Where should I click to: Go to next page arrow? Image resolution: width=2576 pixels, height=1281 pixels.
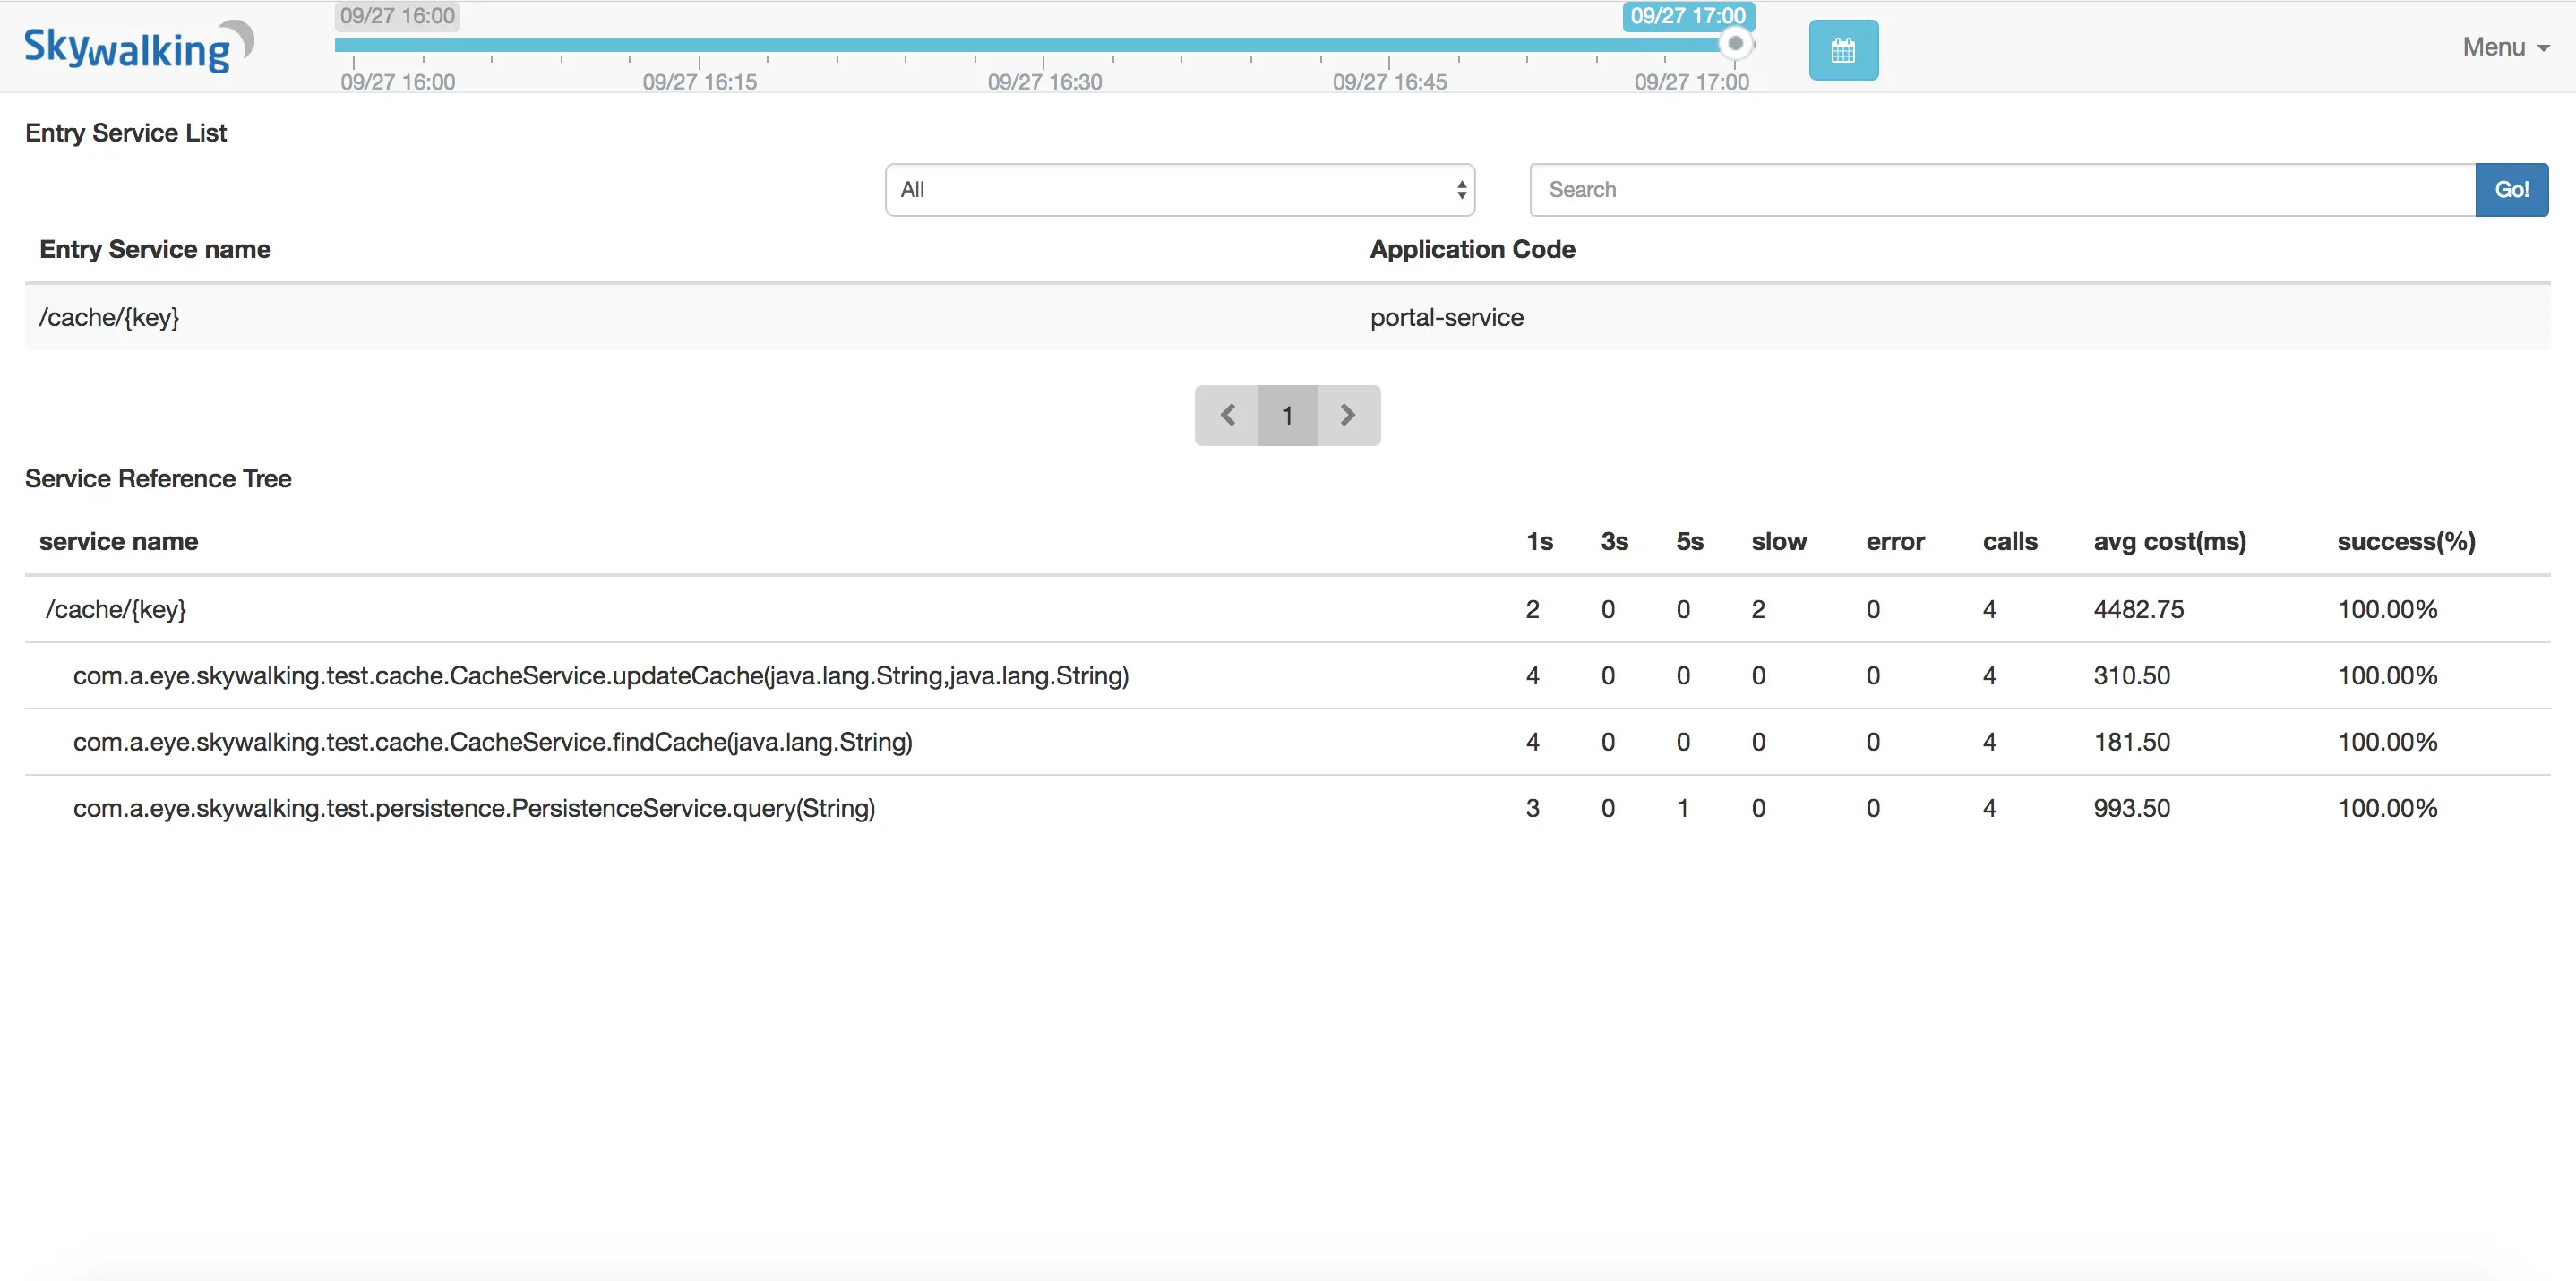(x=1348, y=415)
